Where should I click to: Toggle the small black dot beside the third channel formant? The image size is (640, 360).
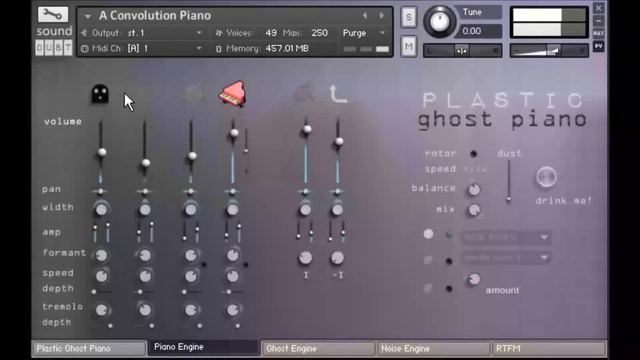point(204,265)
